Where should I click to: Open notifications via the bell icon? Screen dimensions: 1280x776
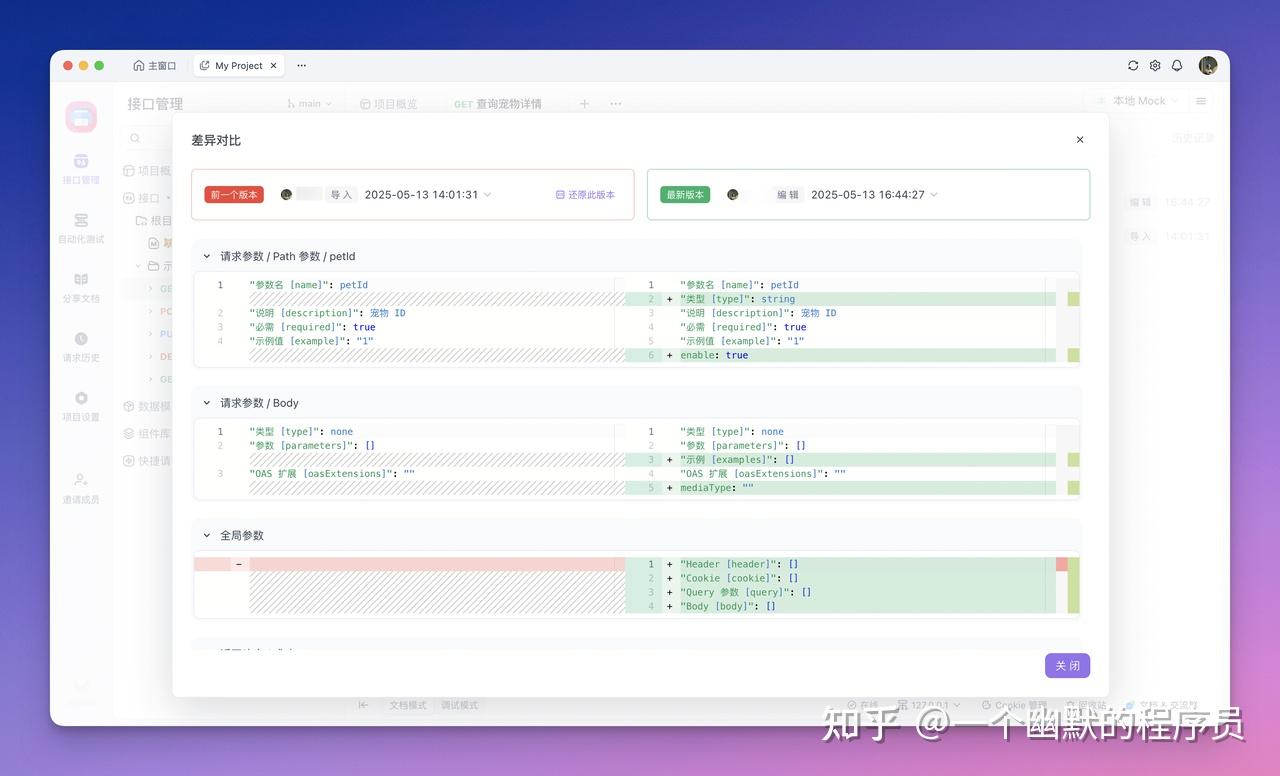pyautogui.click(x=1178, y=65)
